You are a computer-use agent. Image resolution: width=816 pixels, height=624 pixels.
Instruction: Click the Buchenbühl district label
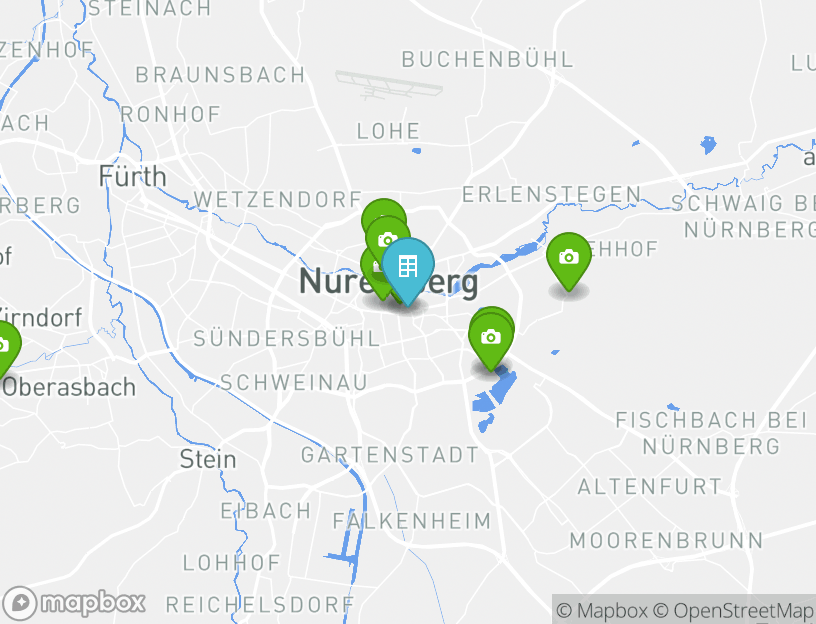488,59
